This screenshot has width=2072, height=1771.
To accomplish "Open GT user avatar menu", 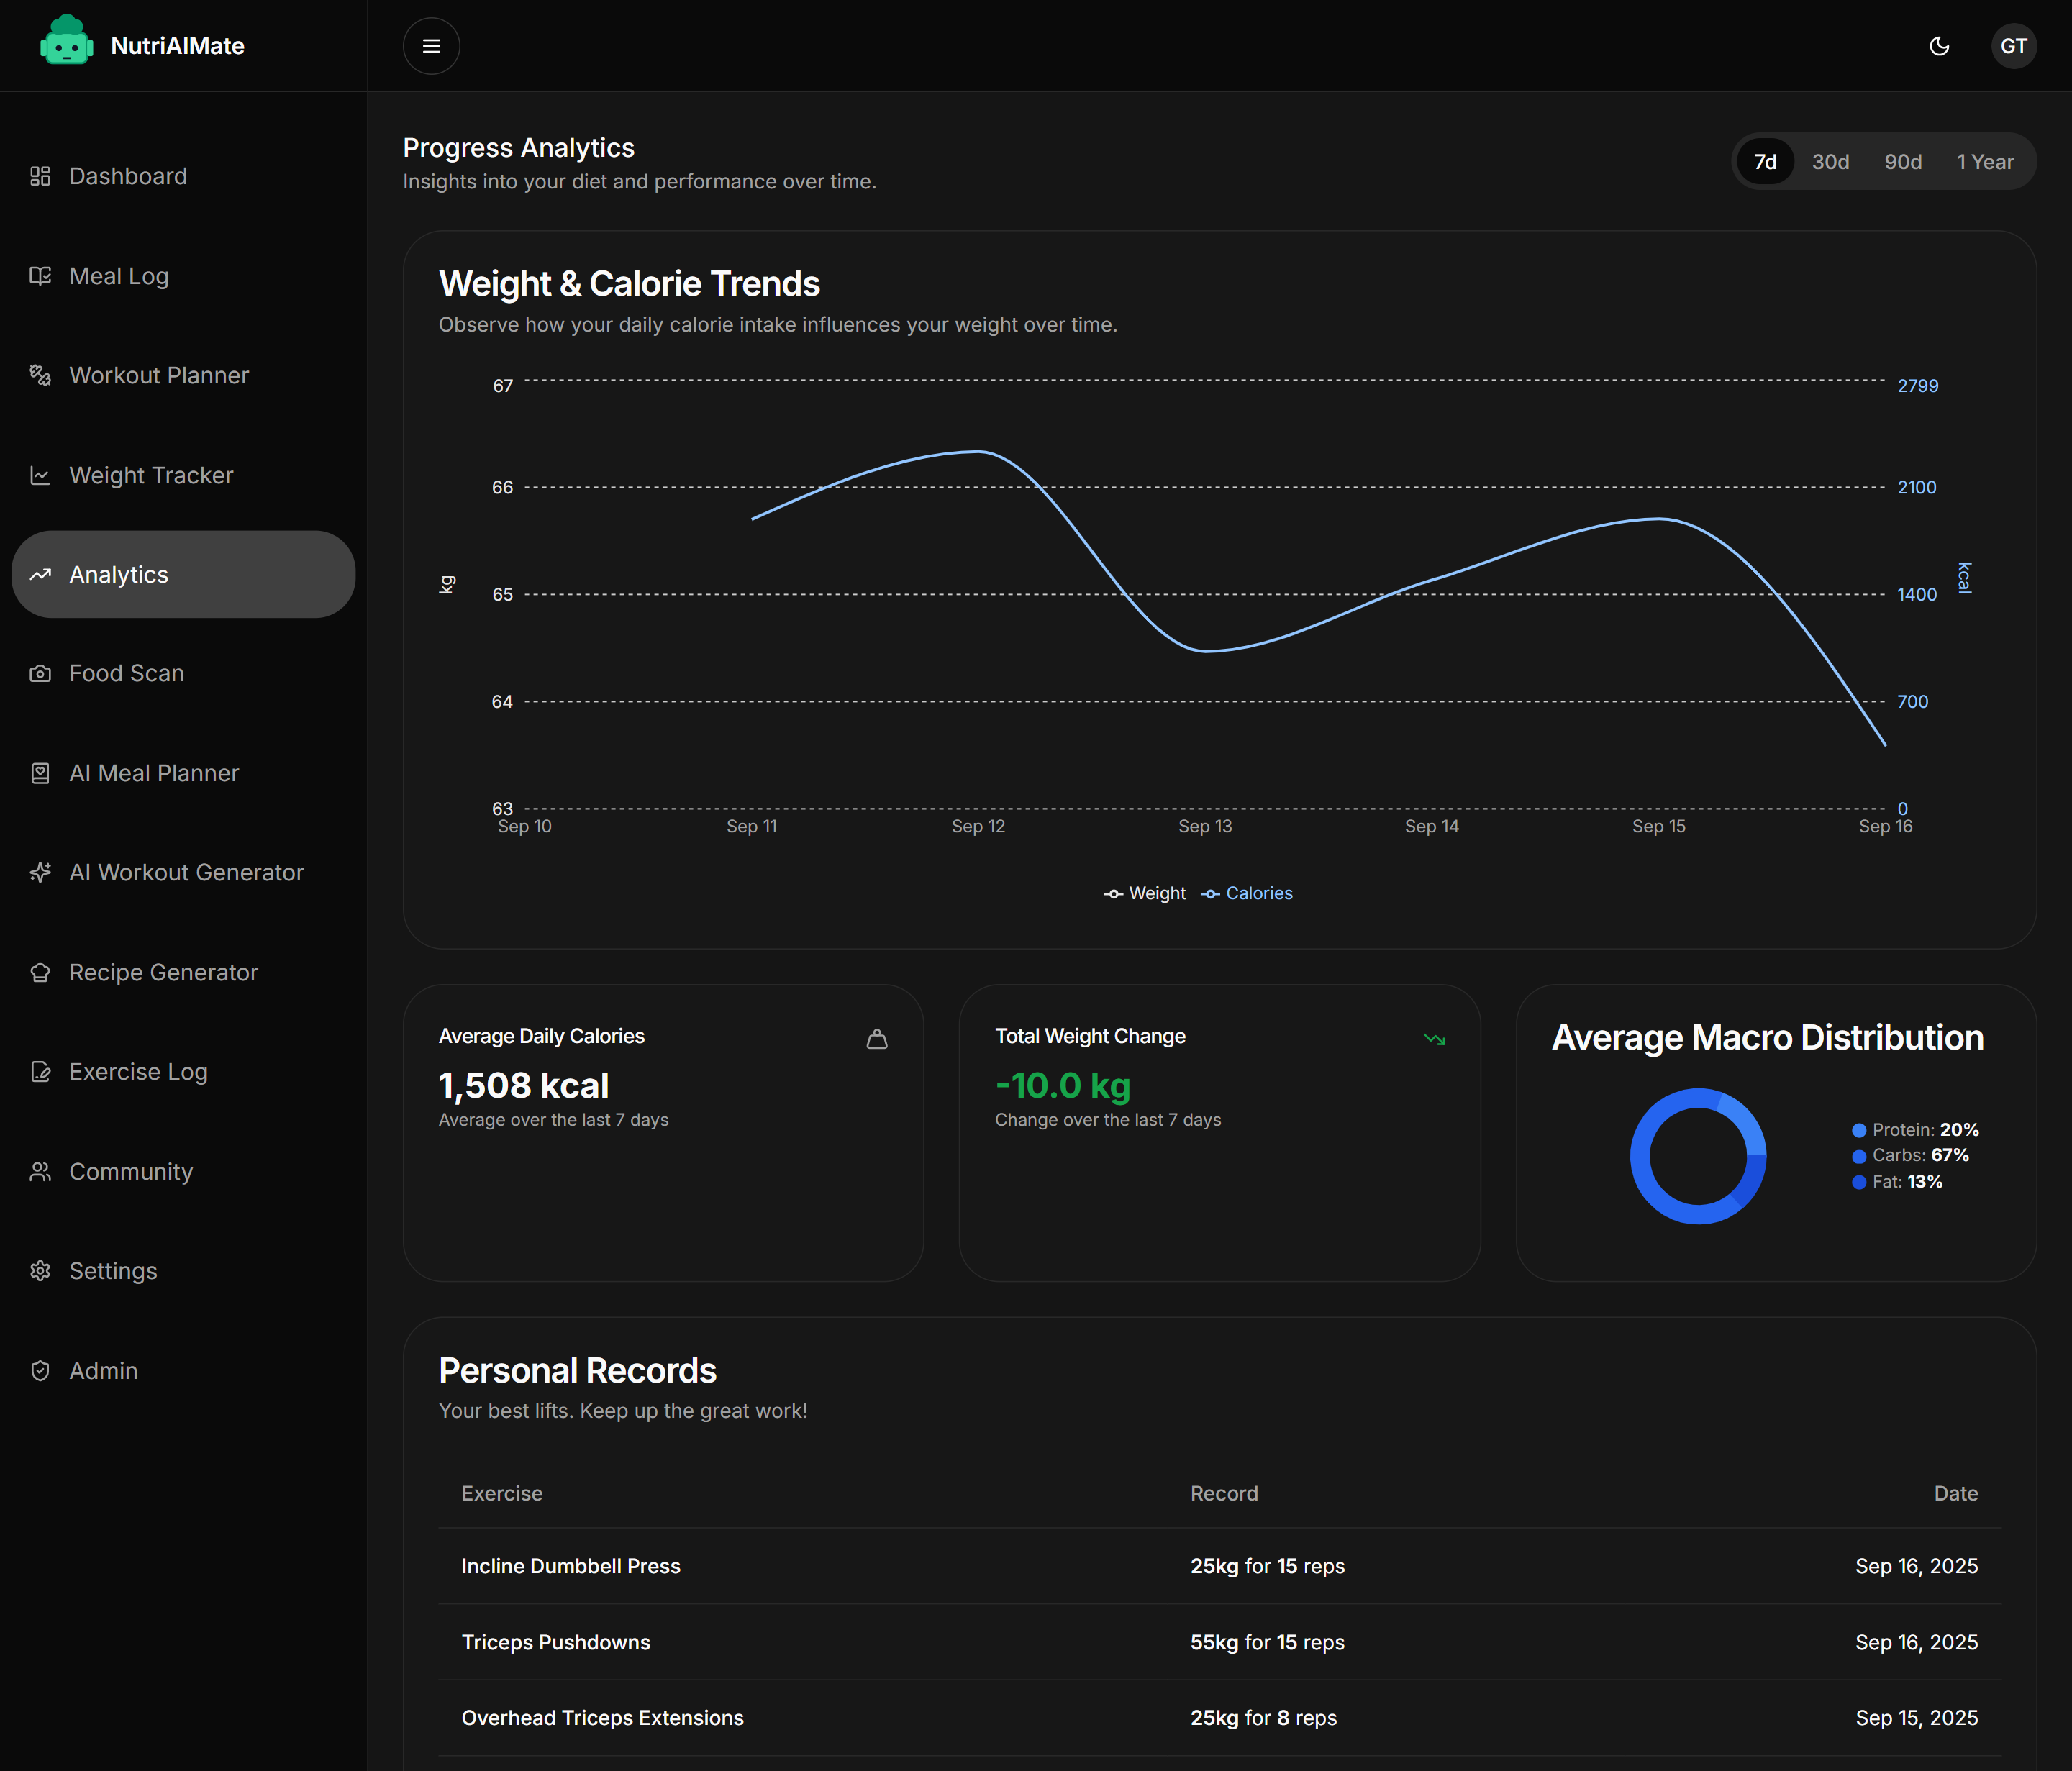I will 2013,46.
